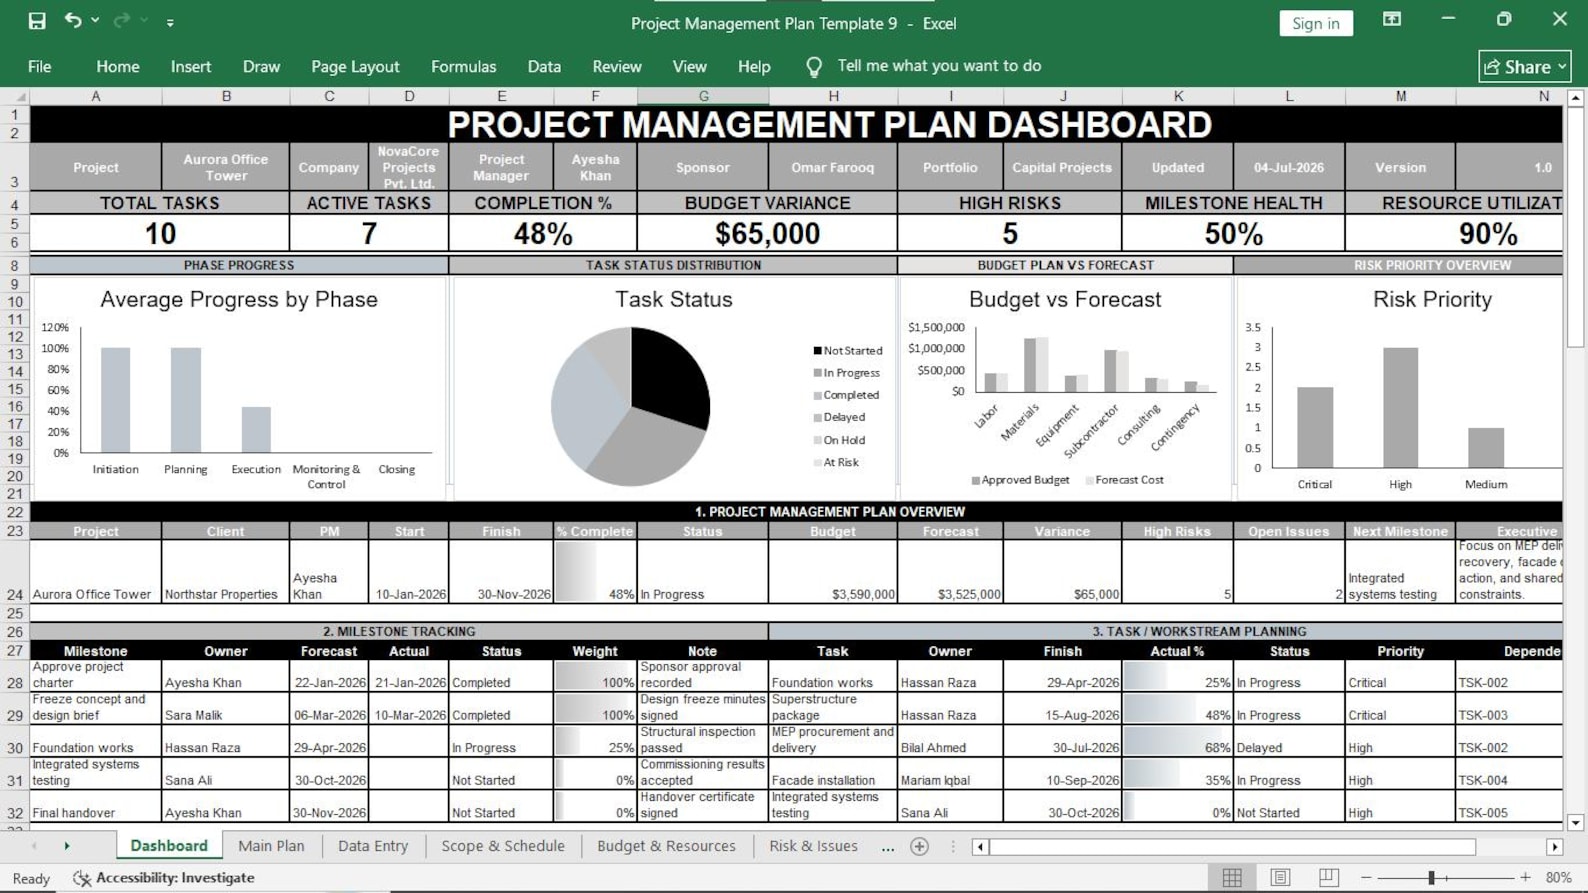
Task: Click the Redo arrow icon
Action: [x=122, y=20]
